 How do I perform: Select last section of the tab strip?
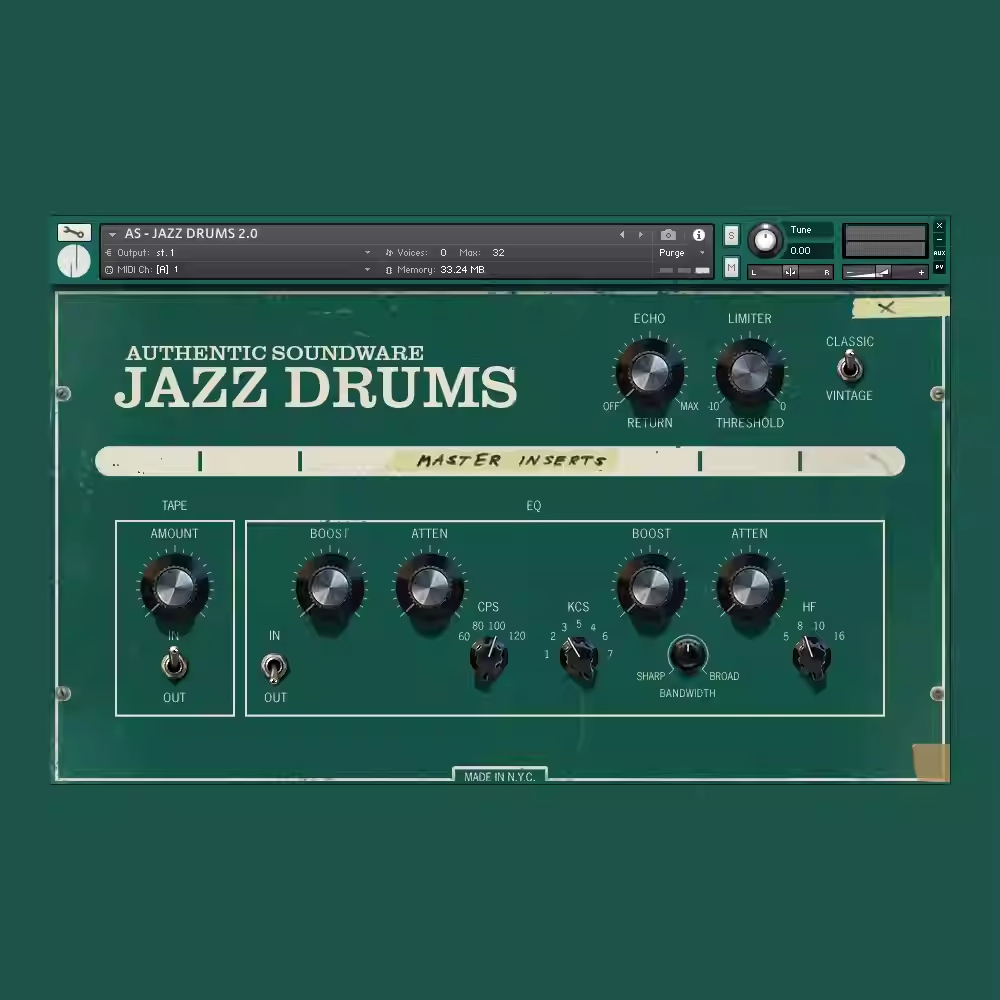coord(853,461)
